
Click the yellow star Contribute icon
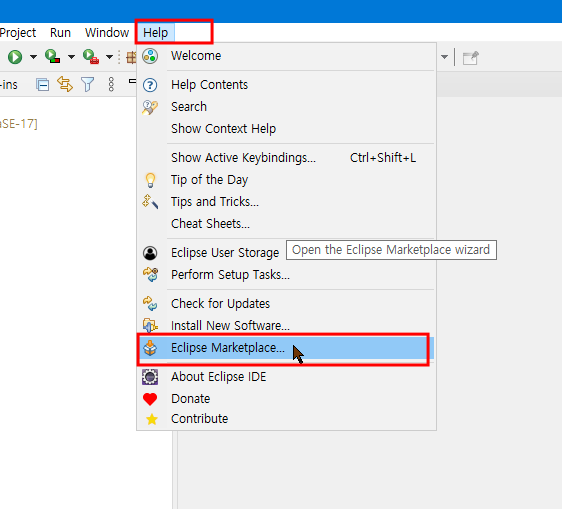152,419
